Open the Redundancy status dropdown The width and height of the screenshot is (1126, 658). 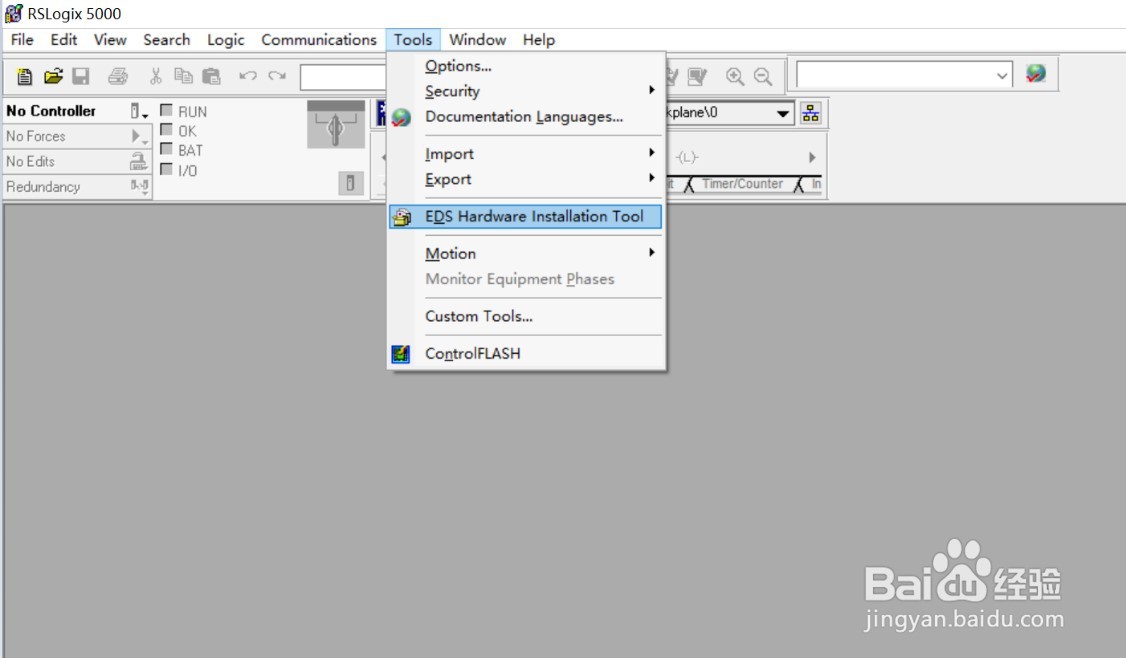pos(139,187)
